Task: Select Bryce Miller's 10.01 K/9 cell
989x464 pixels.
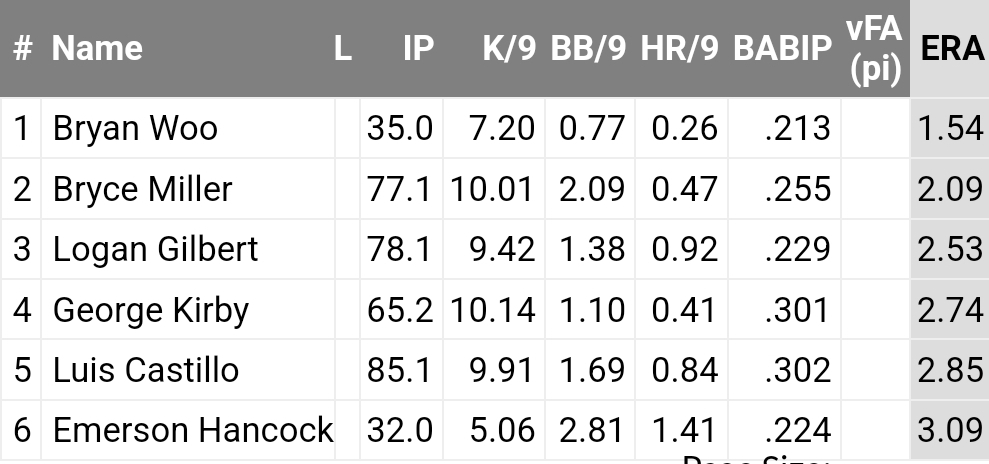Action: point(494,189)
